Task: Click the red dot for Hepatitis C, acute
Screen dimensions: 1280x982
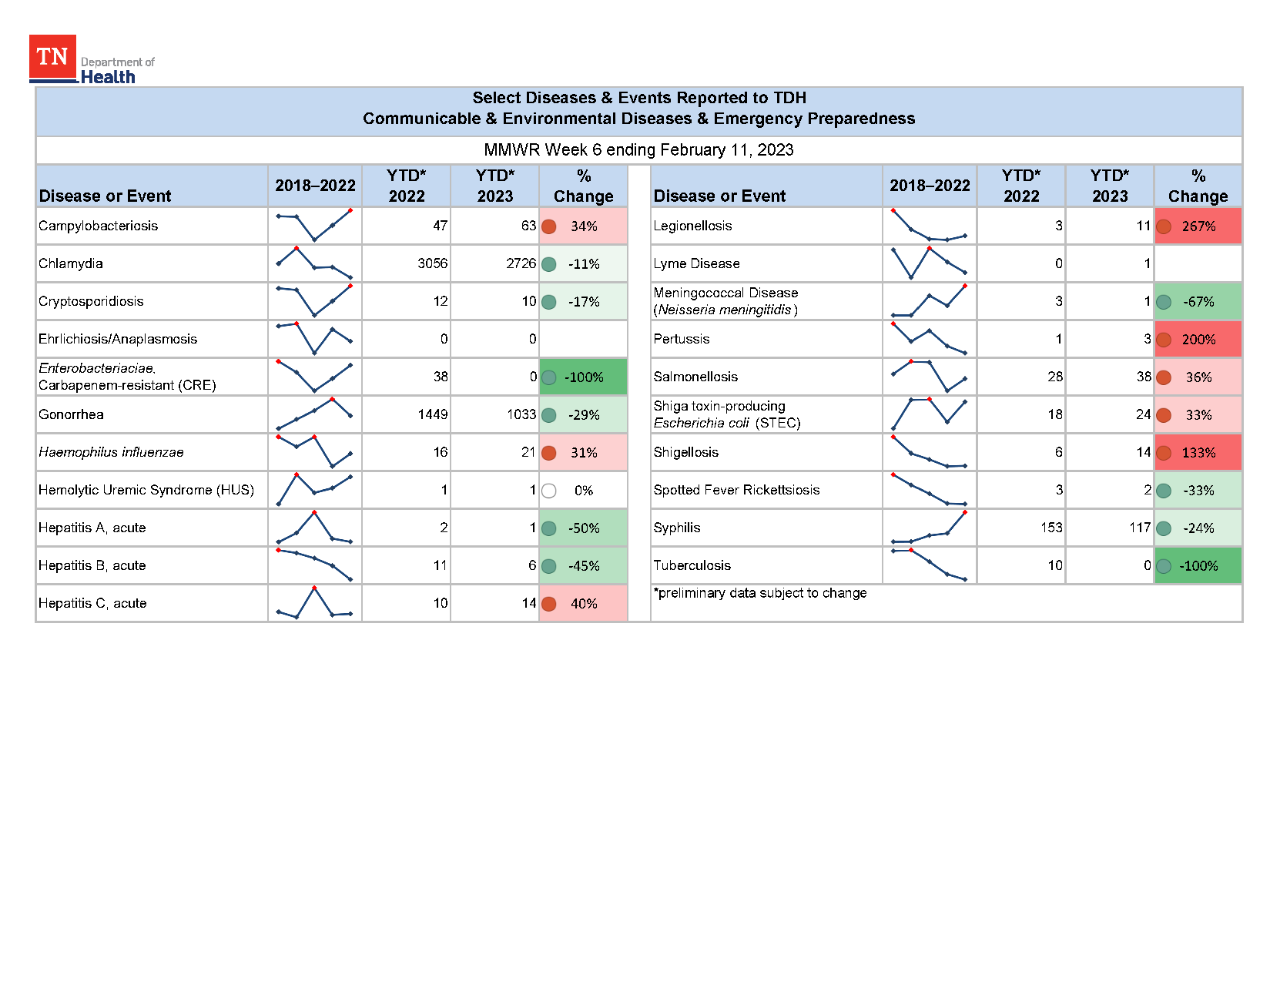Action: pos(549,604)
